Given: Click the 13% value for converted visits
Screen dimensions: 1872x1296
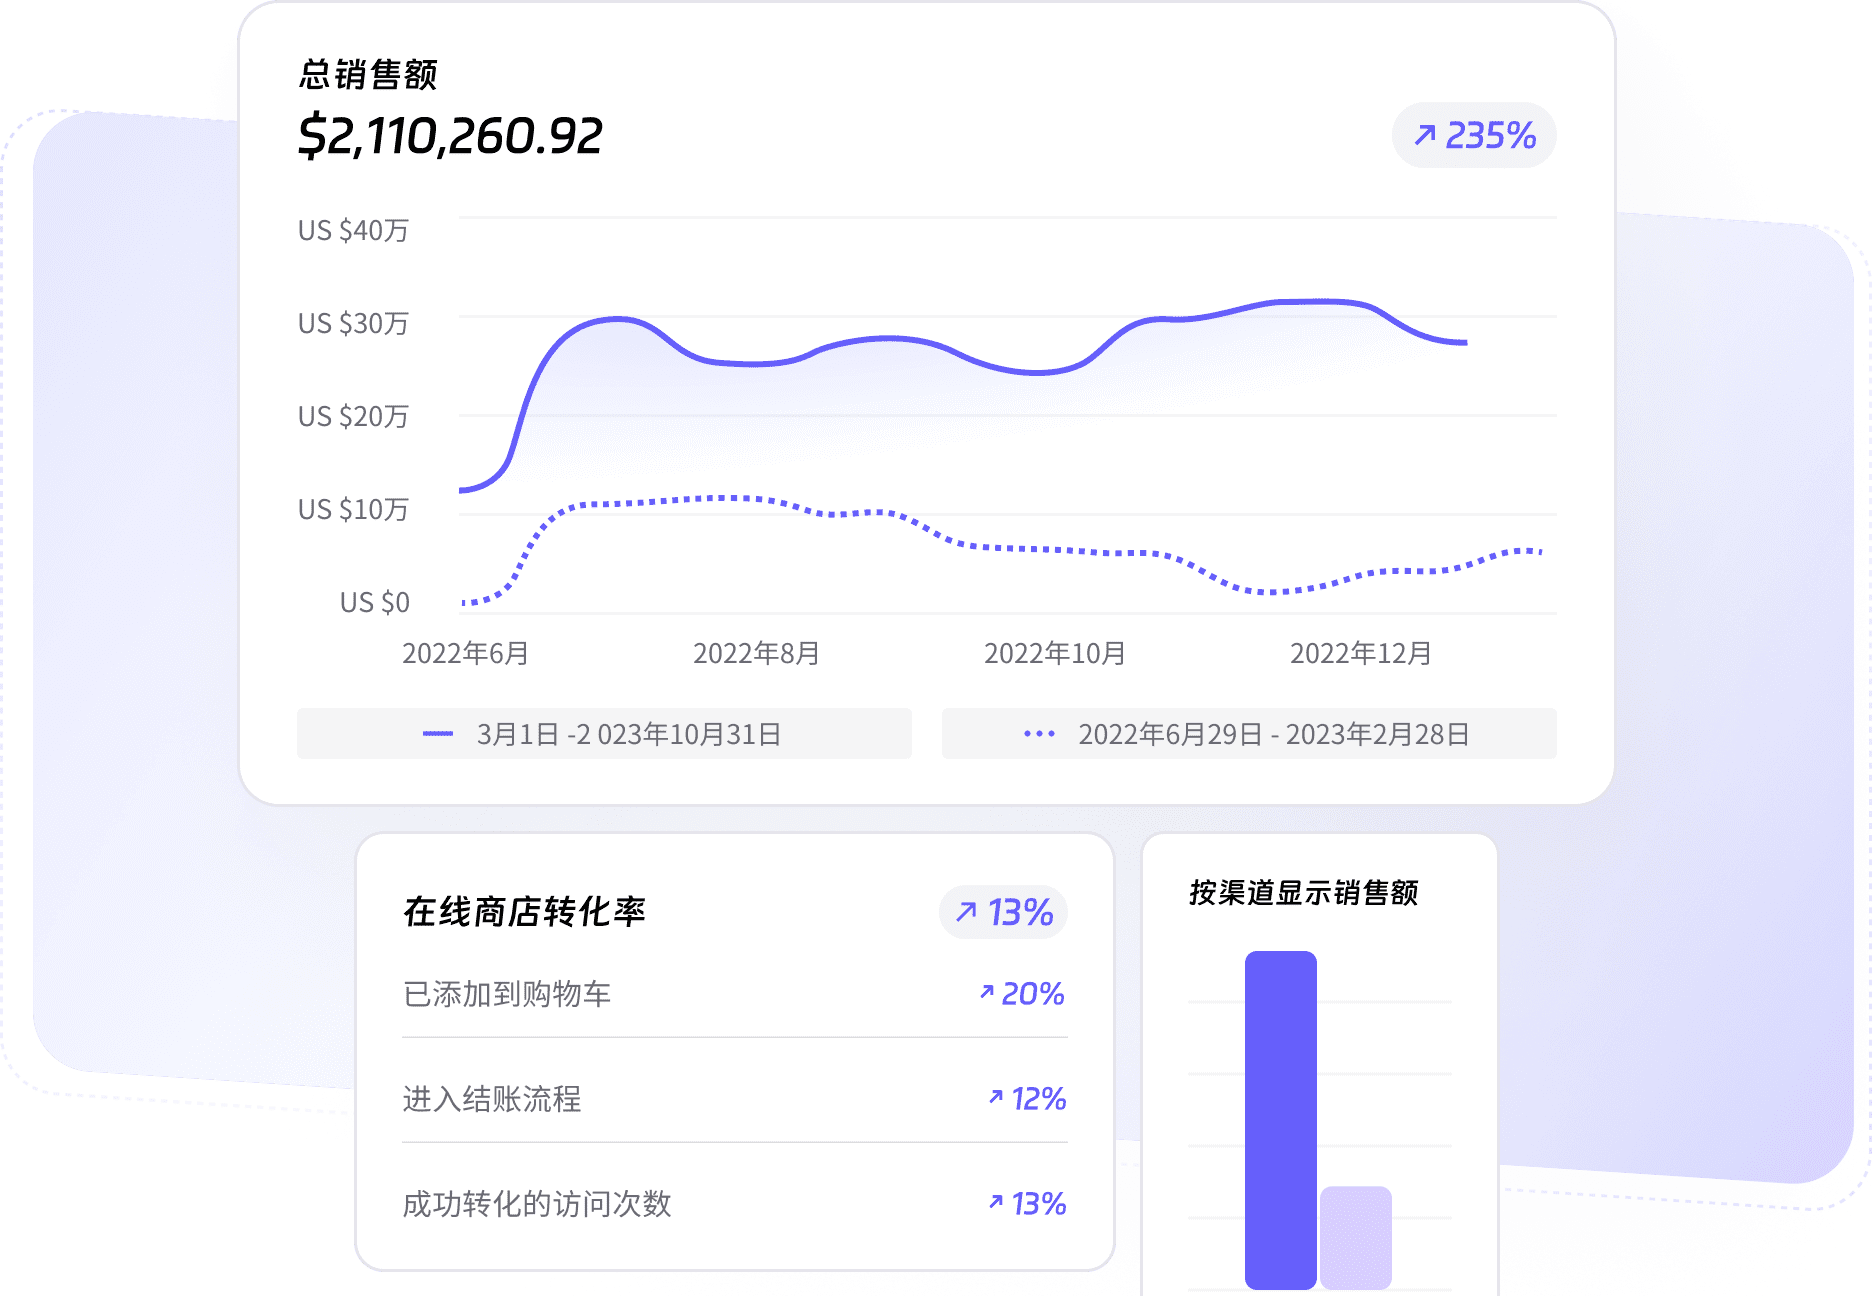Looking at the screenshot, I should 1038,1204.
